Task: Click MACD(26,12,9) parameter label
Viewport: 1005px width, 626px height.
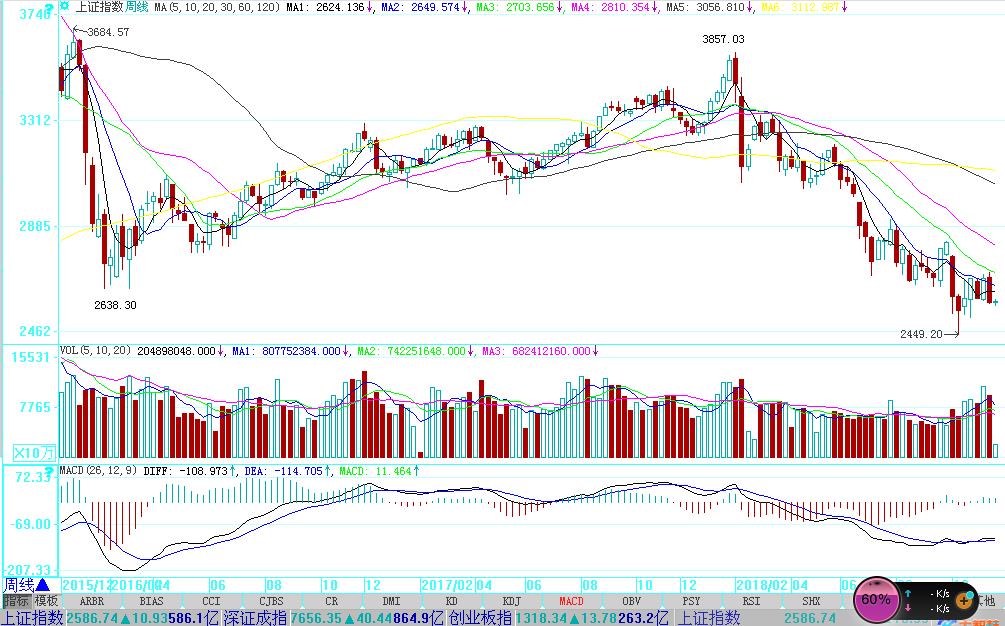Action: pyautogui.click(x=98, y=470)
